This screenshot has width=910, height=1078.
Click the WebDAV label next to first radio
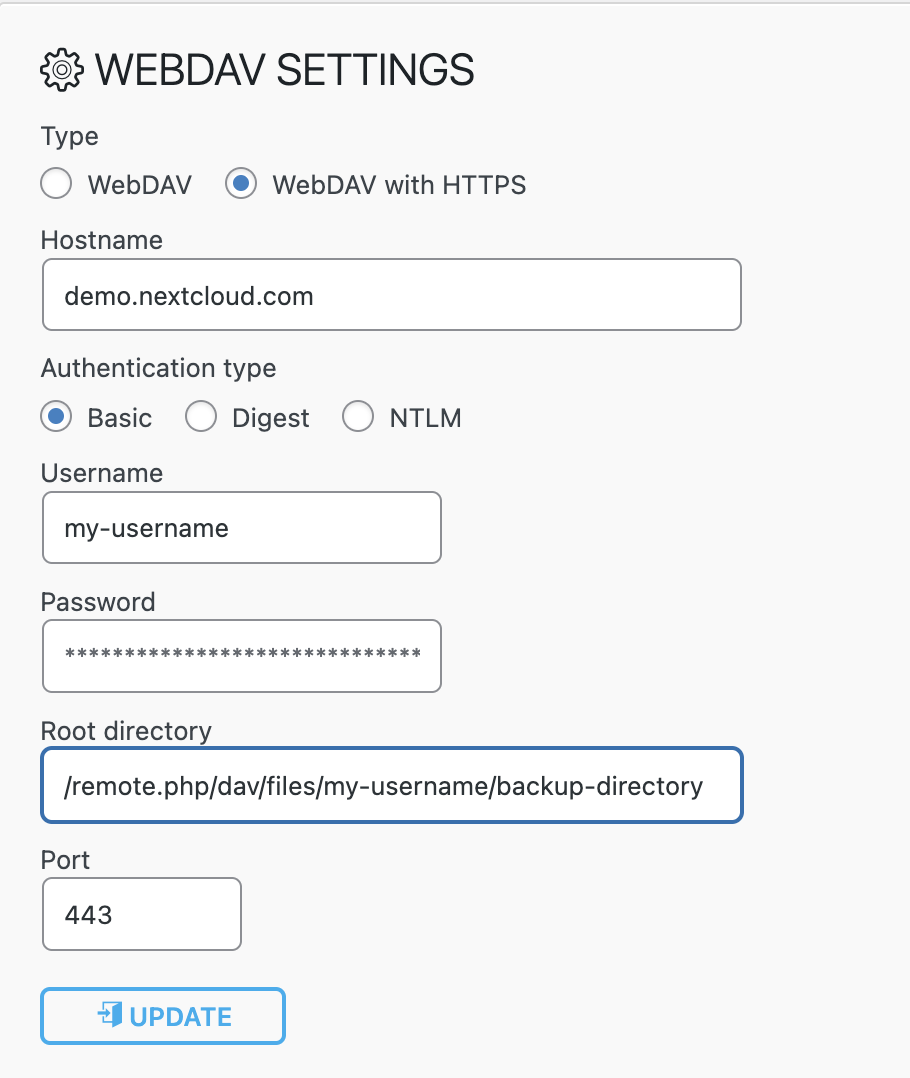click(140, 185)
